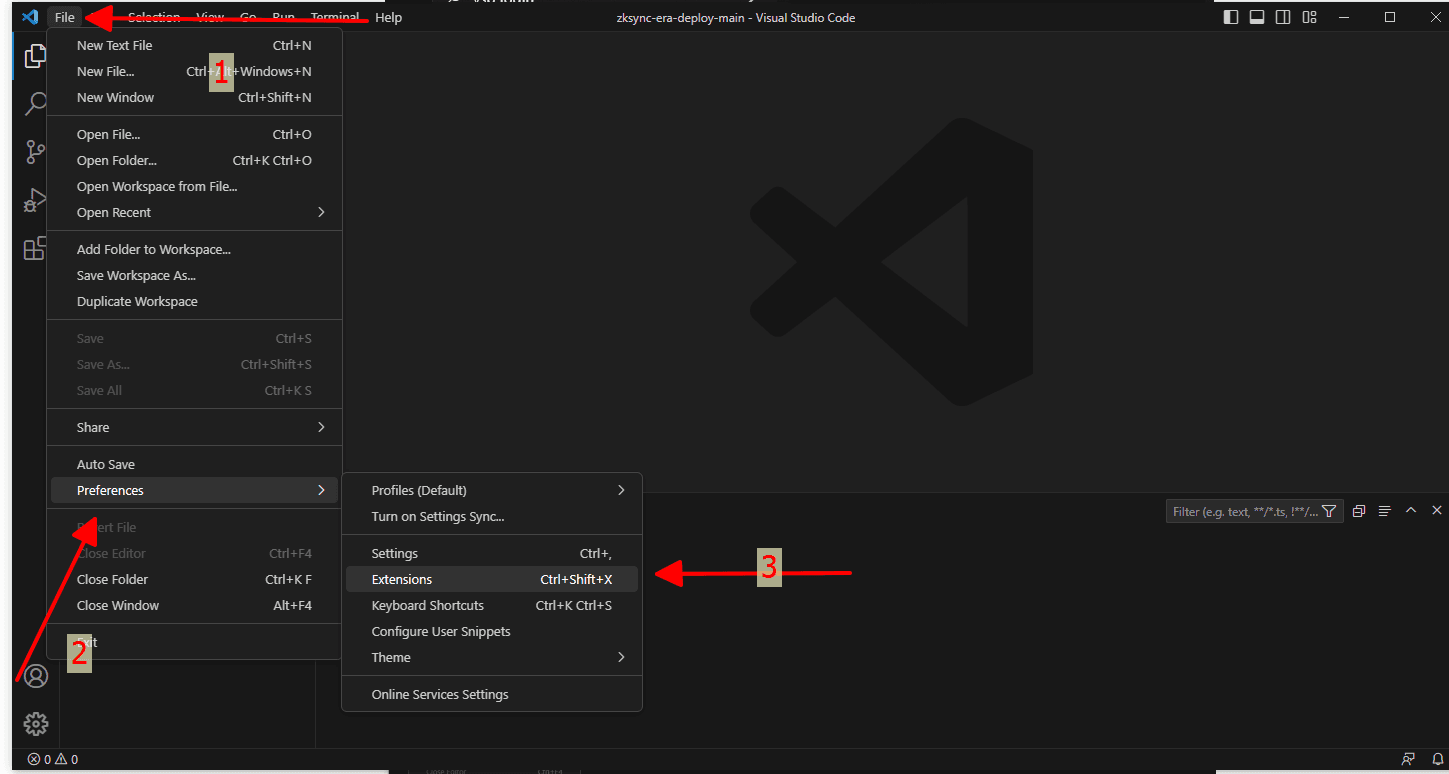Click the funnel filter icon in panel
This screenshot has height=774, width=1449.
point(1329,511)
